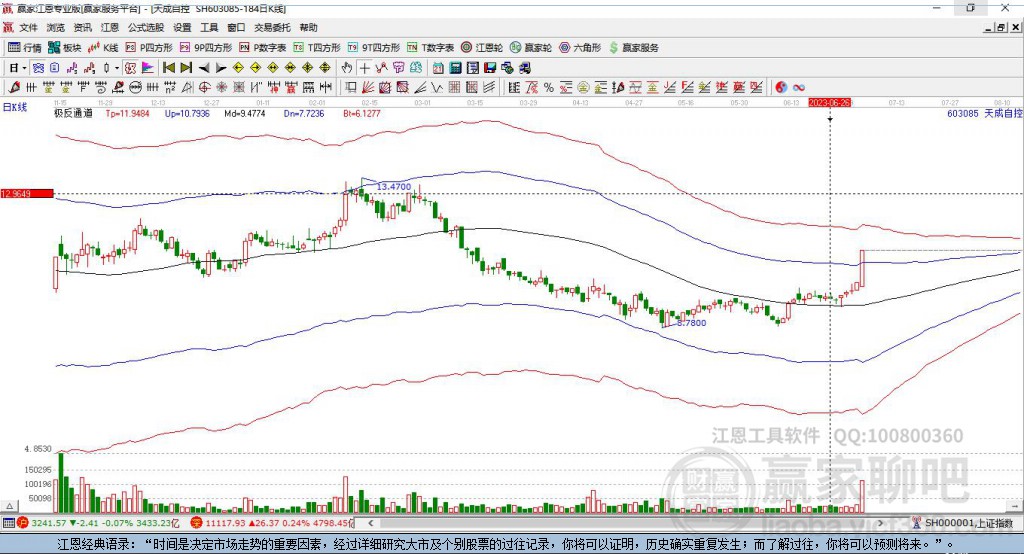
Task: Collapse the volume panel with the triangle button
Action: coord(9,506)
